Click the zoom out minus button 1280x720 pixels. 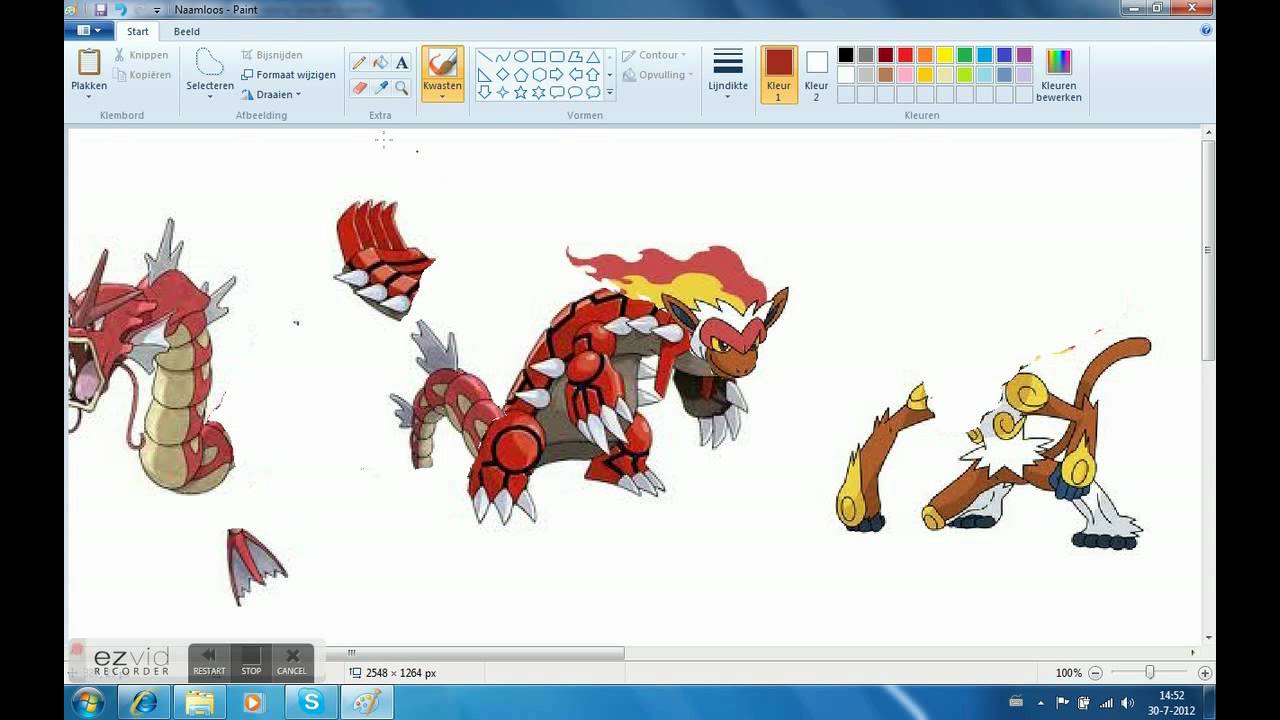[1095, 673]
